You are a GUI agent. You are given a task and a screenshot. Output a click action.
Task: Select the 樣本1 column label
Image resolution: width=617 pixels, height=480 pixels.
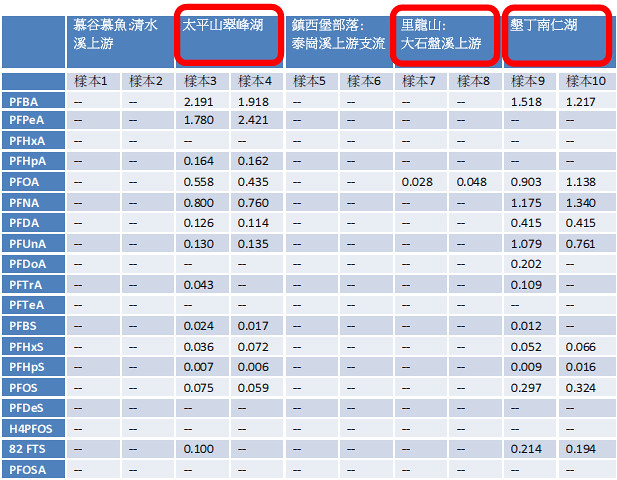tap(93, 81)
